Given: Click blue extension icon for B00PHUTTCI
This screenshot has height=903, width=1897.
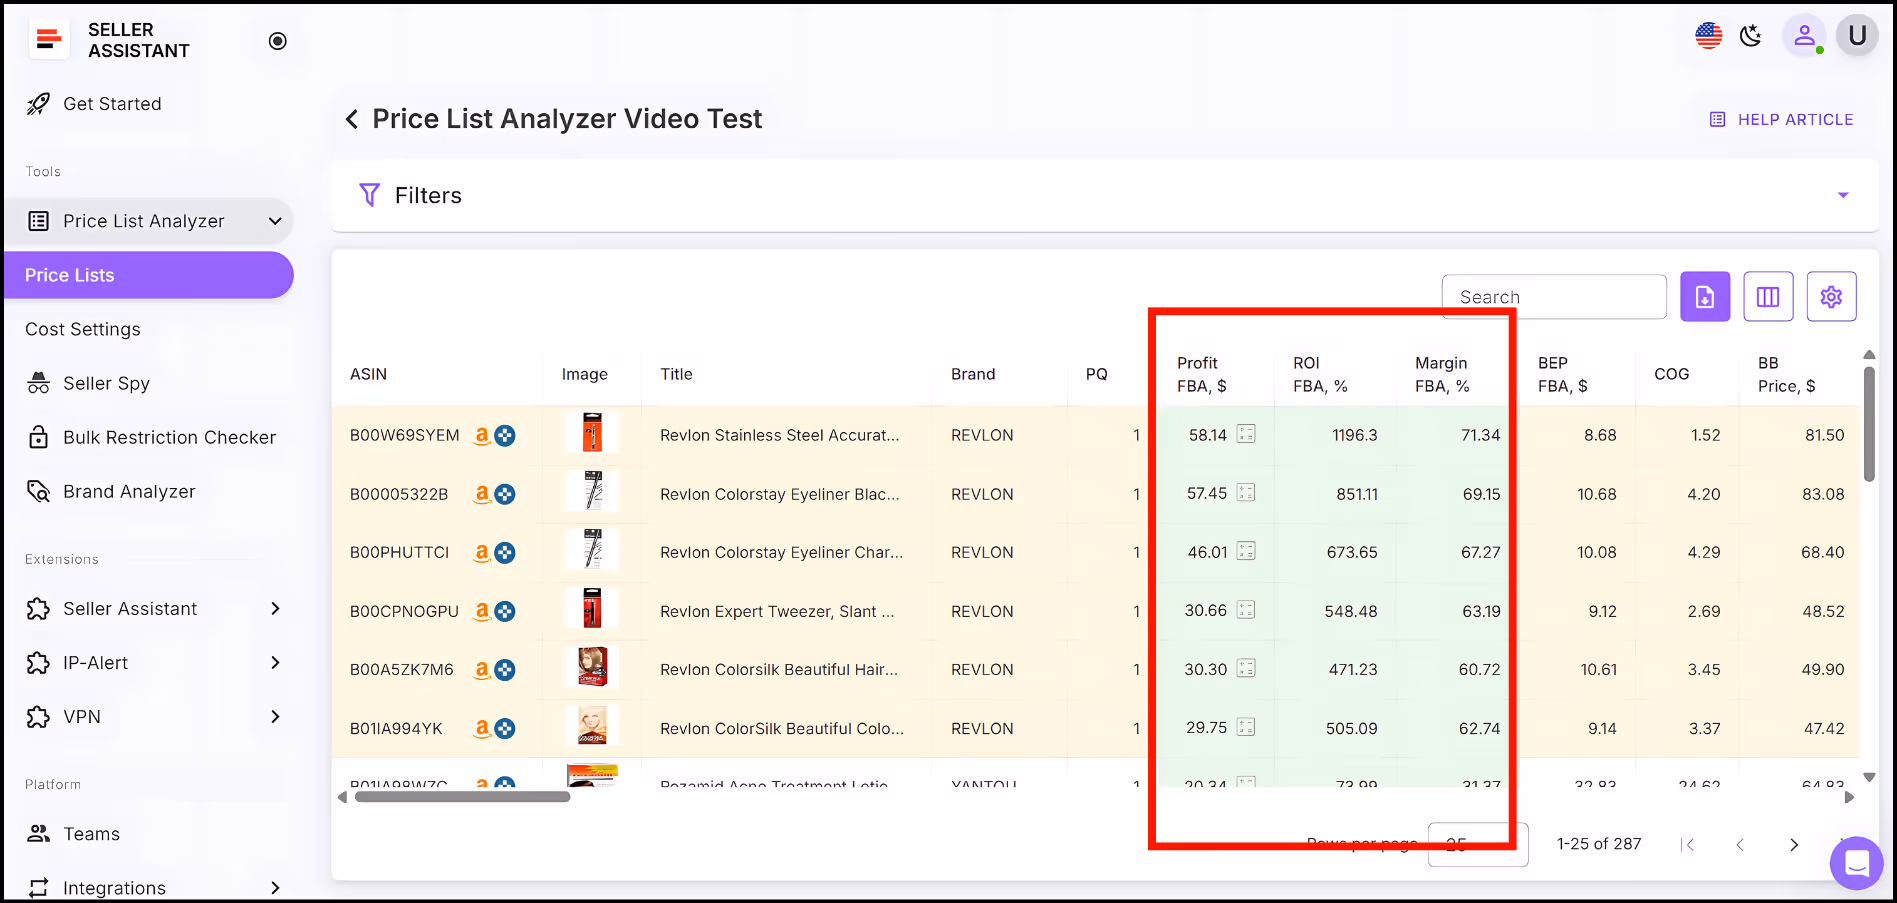Looking at the screenshot, I should 505,553.
